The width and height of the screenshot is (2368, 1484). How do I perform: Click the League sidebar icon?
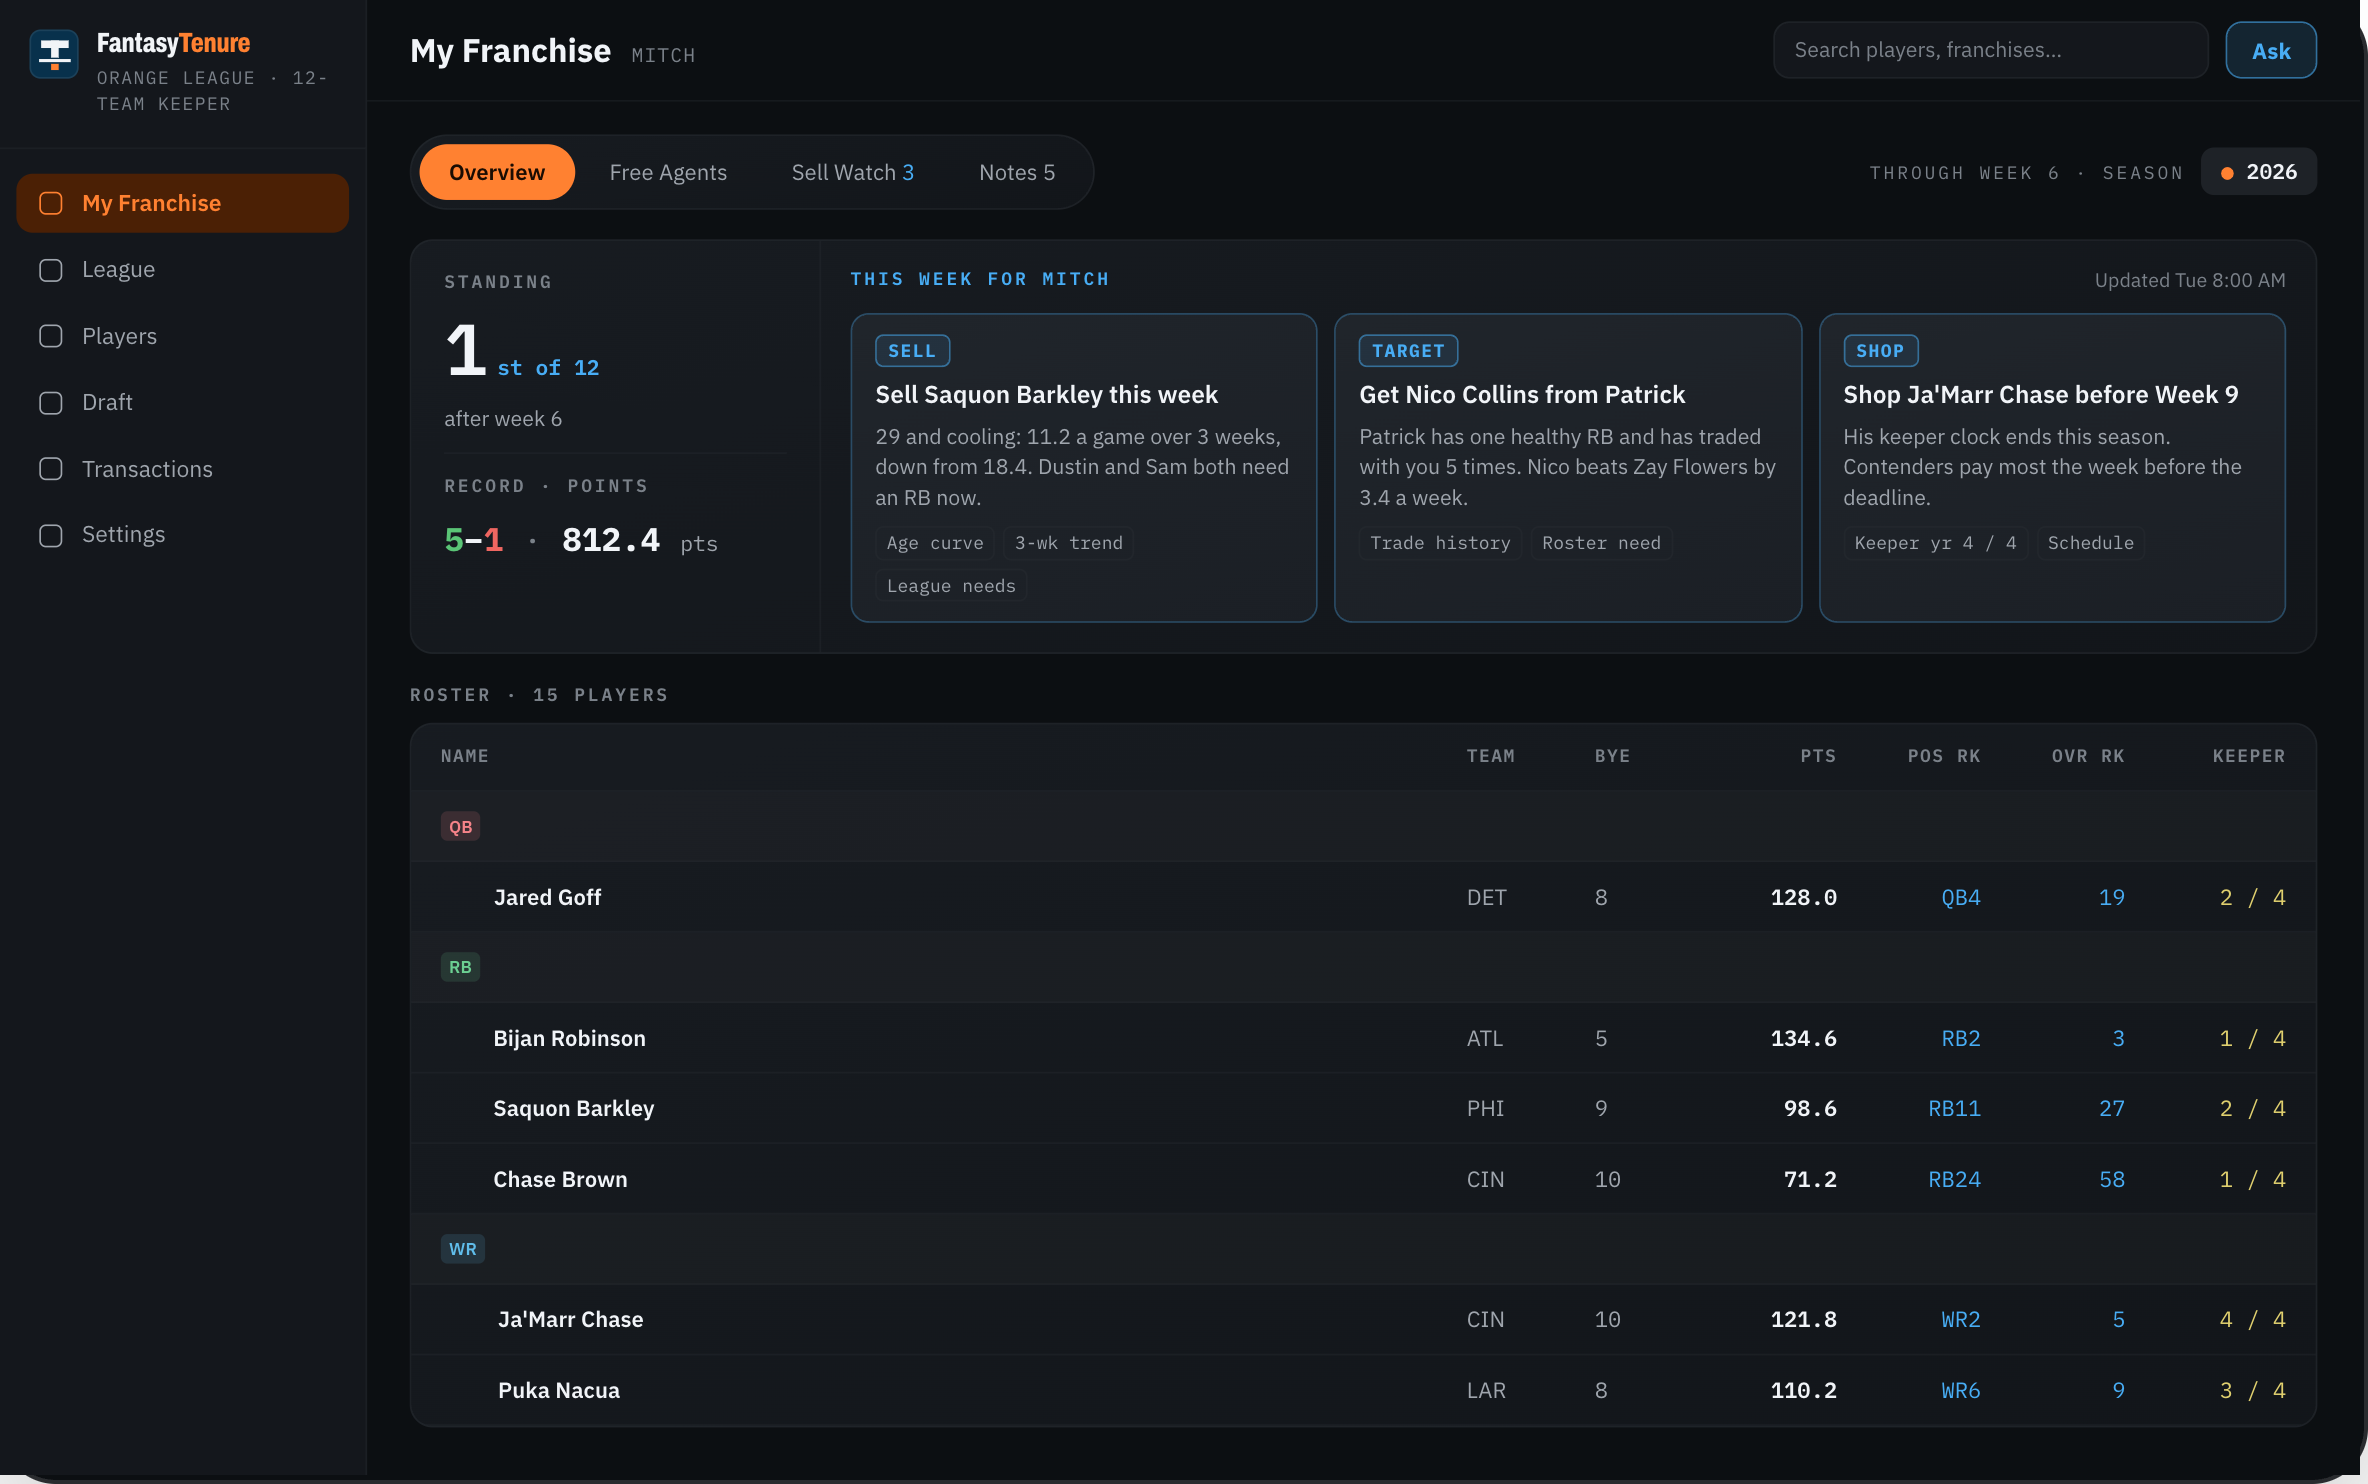tap(51, 270)
